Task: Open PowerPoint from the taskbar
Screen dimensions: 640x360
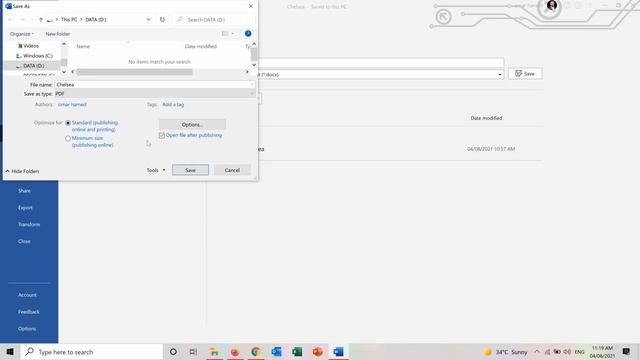Action: tap(318, 351)
